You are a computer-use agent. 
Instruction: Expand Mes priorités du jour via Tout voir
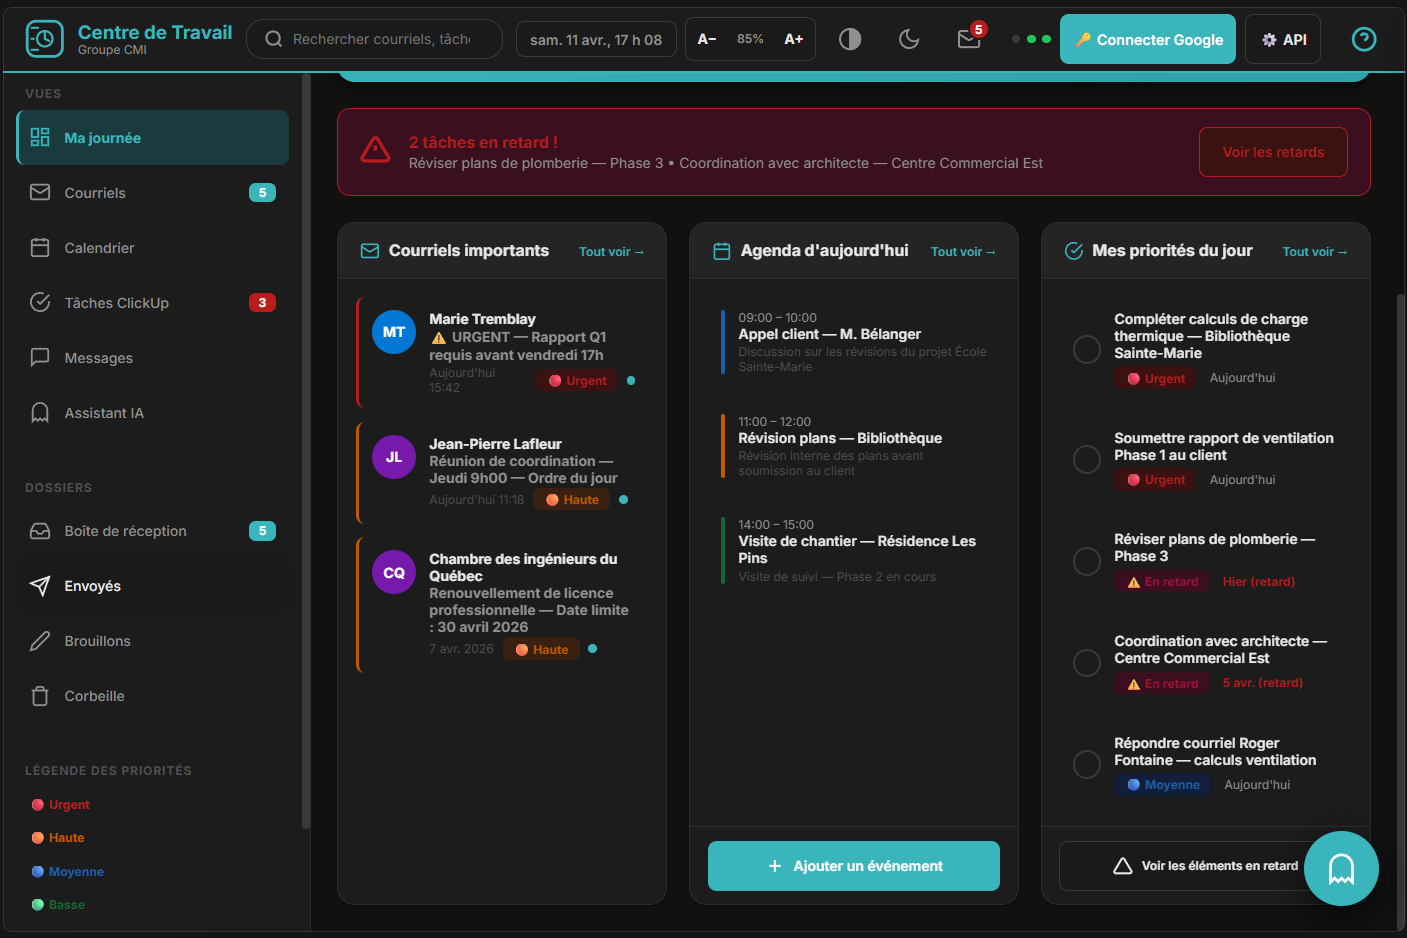(1314, 252)
